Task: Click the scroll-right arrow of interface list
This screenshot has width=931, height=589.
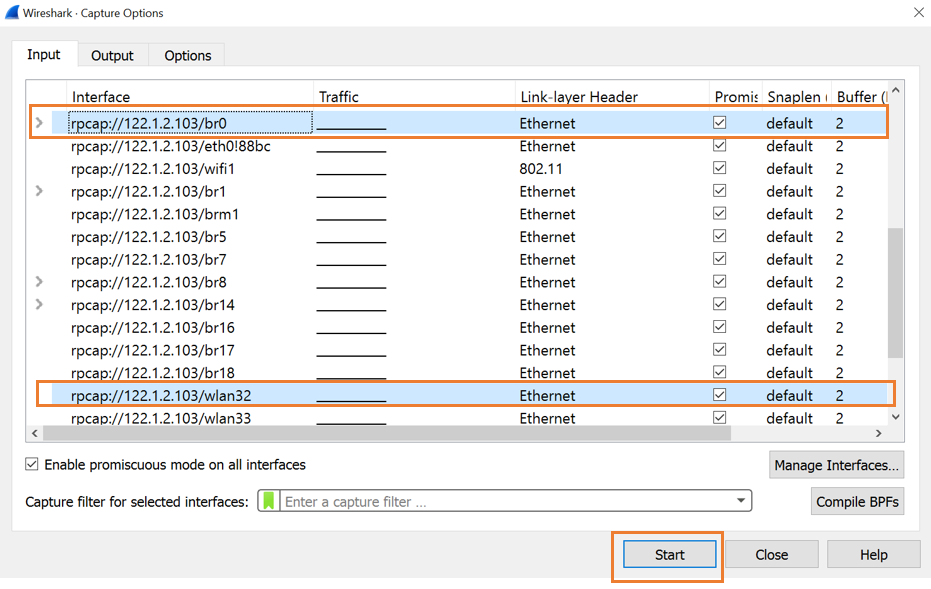Action: [x=879, y=433]
